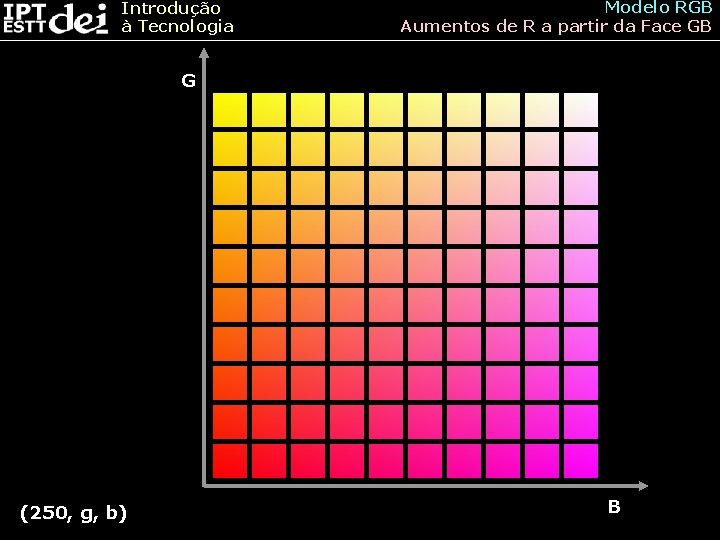720x540 pixels.
Task: Select the second swatch in the top row
Action: pyautogui.click(x=269, y=110)
